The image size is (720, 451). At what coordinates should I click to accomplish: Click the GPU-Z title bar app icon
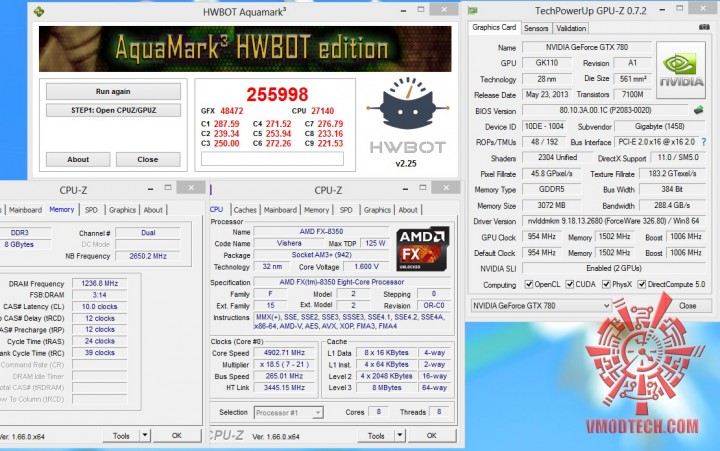click(x=472, y=11)
